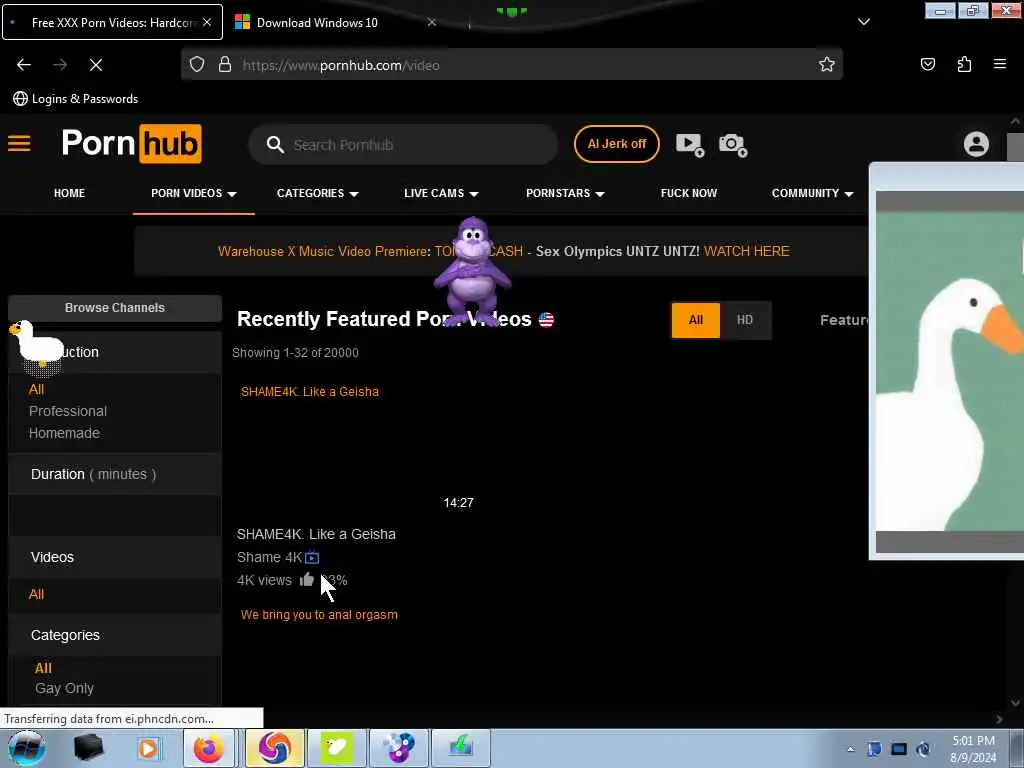Go back with browser back arrow
Screen dimensions: 1024x768
point(24,65)
